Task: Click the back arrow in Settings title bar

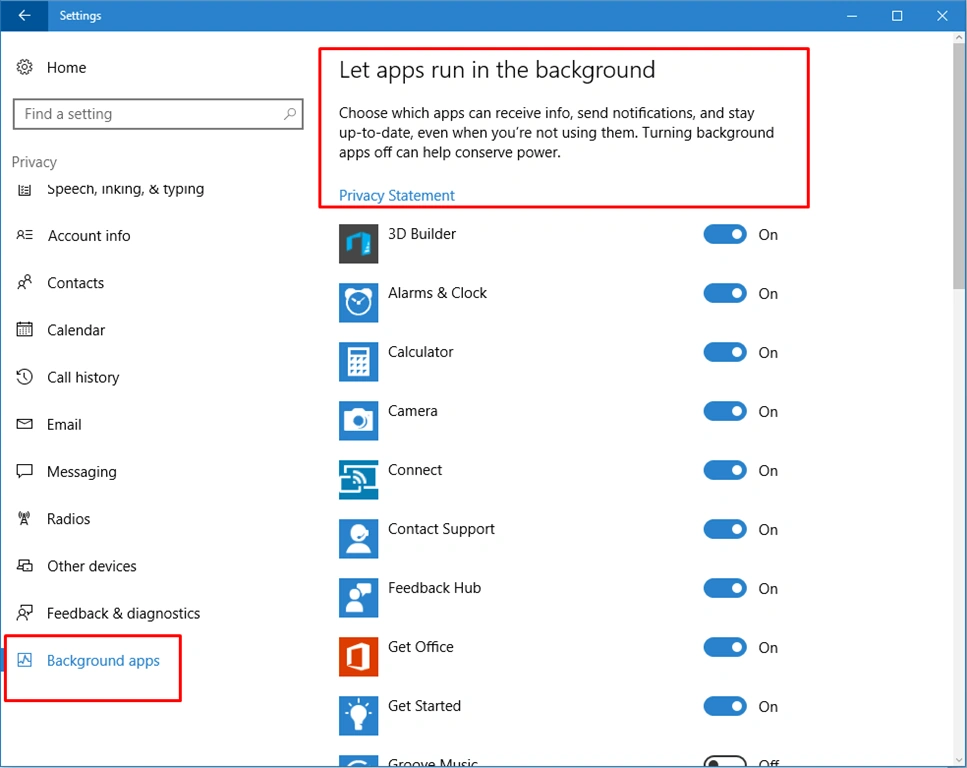Action: click(24, 15)
